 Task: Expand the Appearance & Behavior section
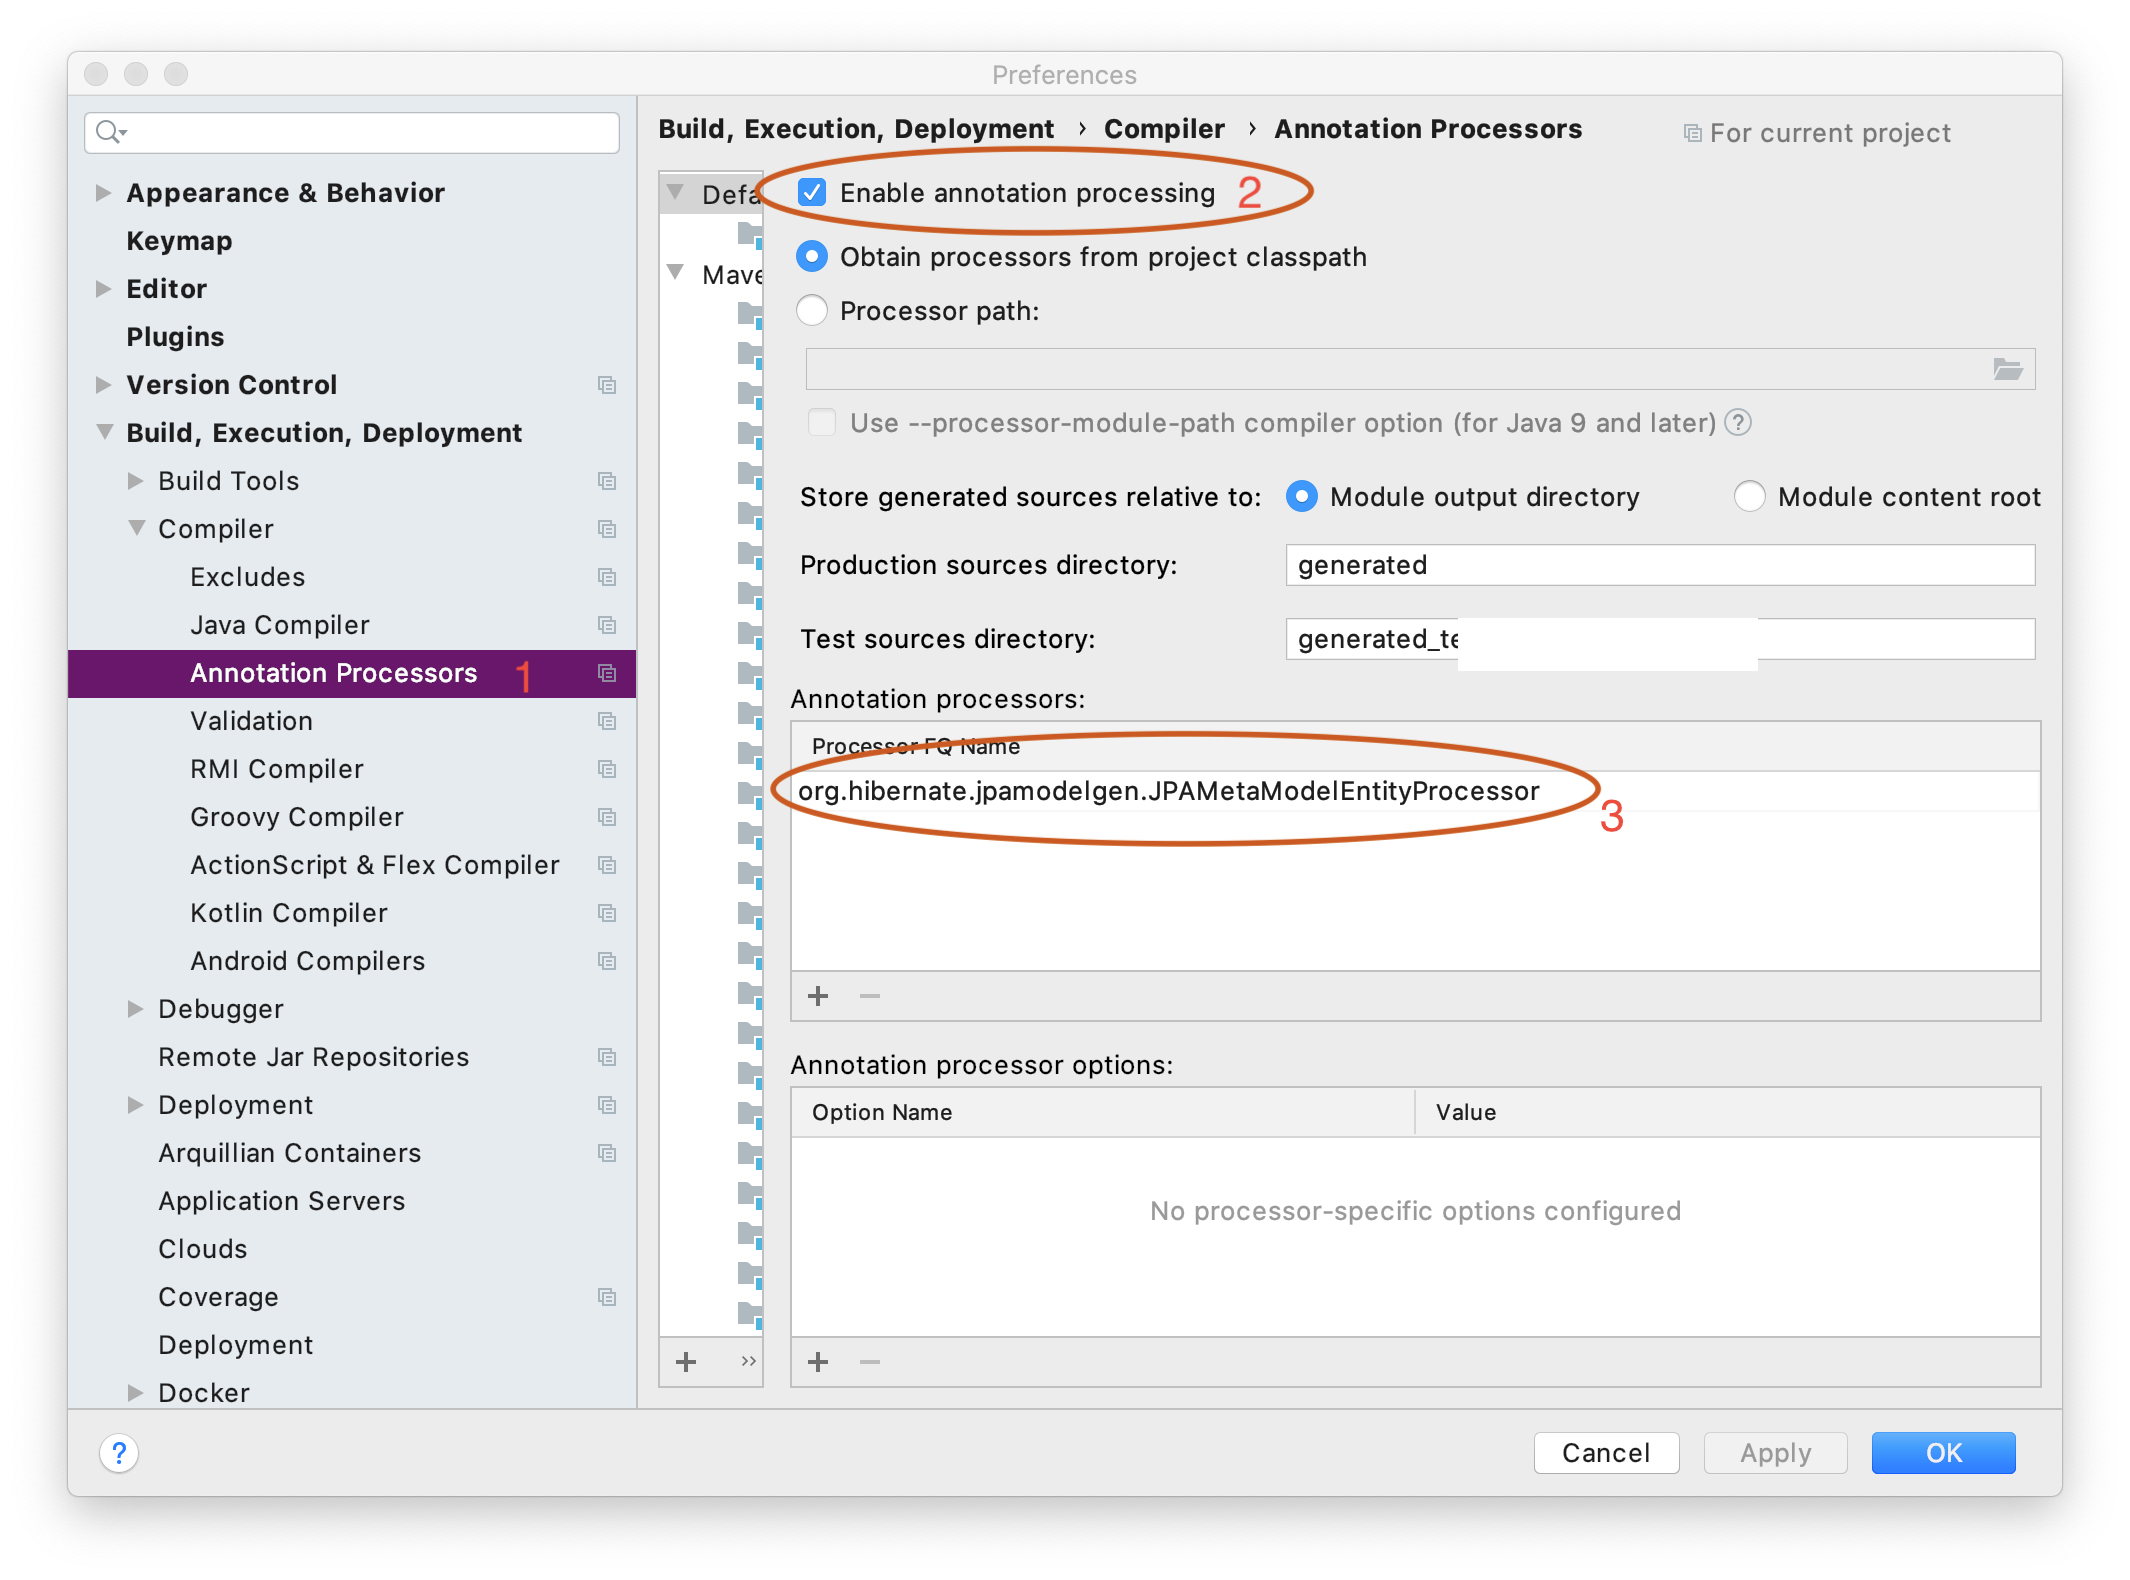tap(103, 193)
